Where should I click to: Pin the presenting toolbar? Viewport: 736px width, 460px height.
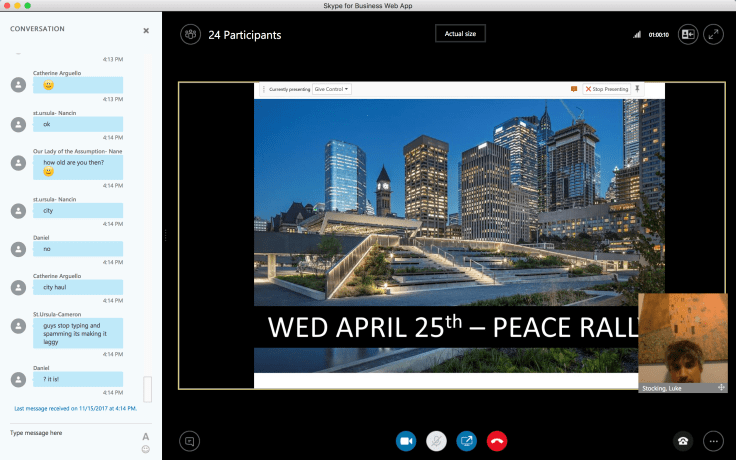pos(637,89)
